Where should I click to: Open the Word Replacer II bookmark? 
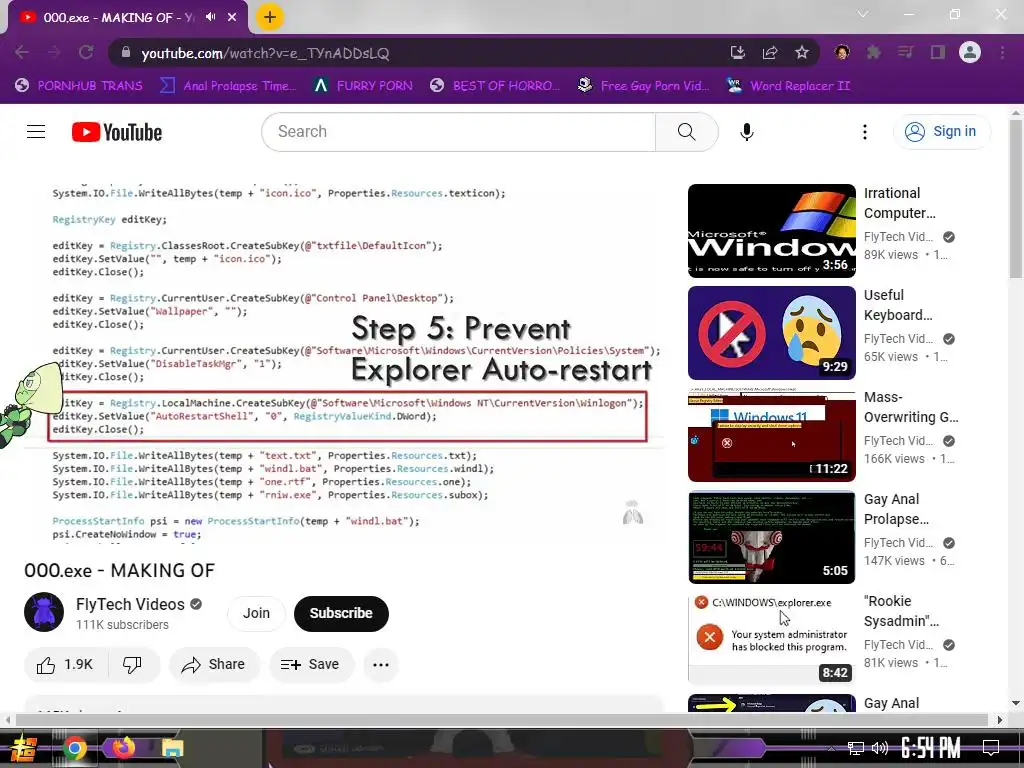point(788,86)
